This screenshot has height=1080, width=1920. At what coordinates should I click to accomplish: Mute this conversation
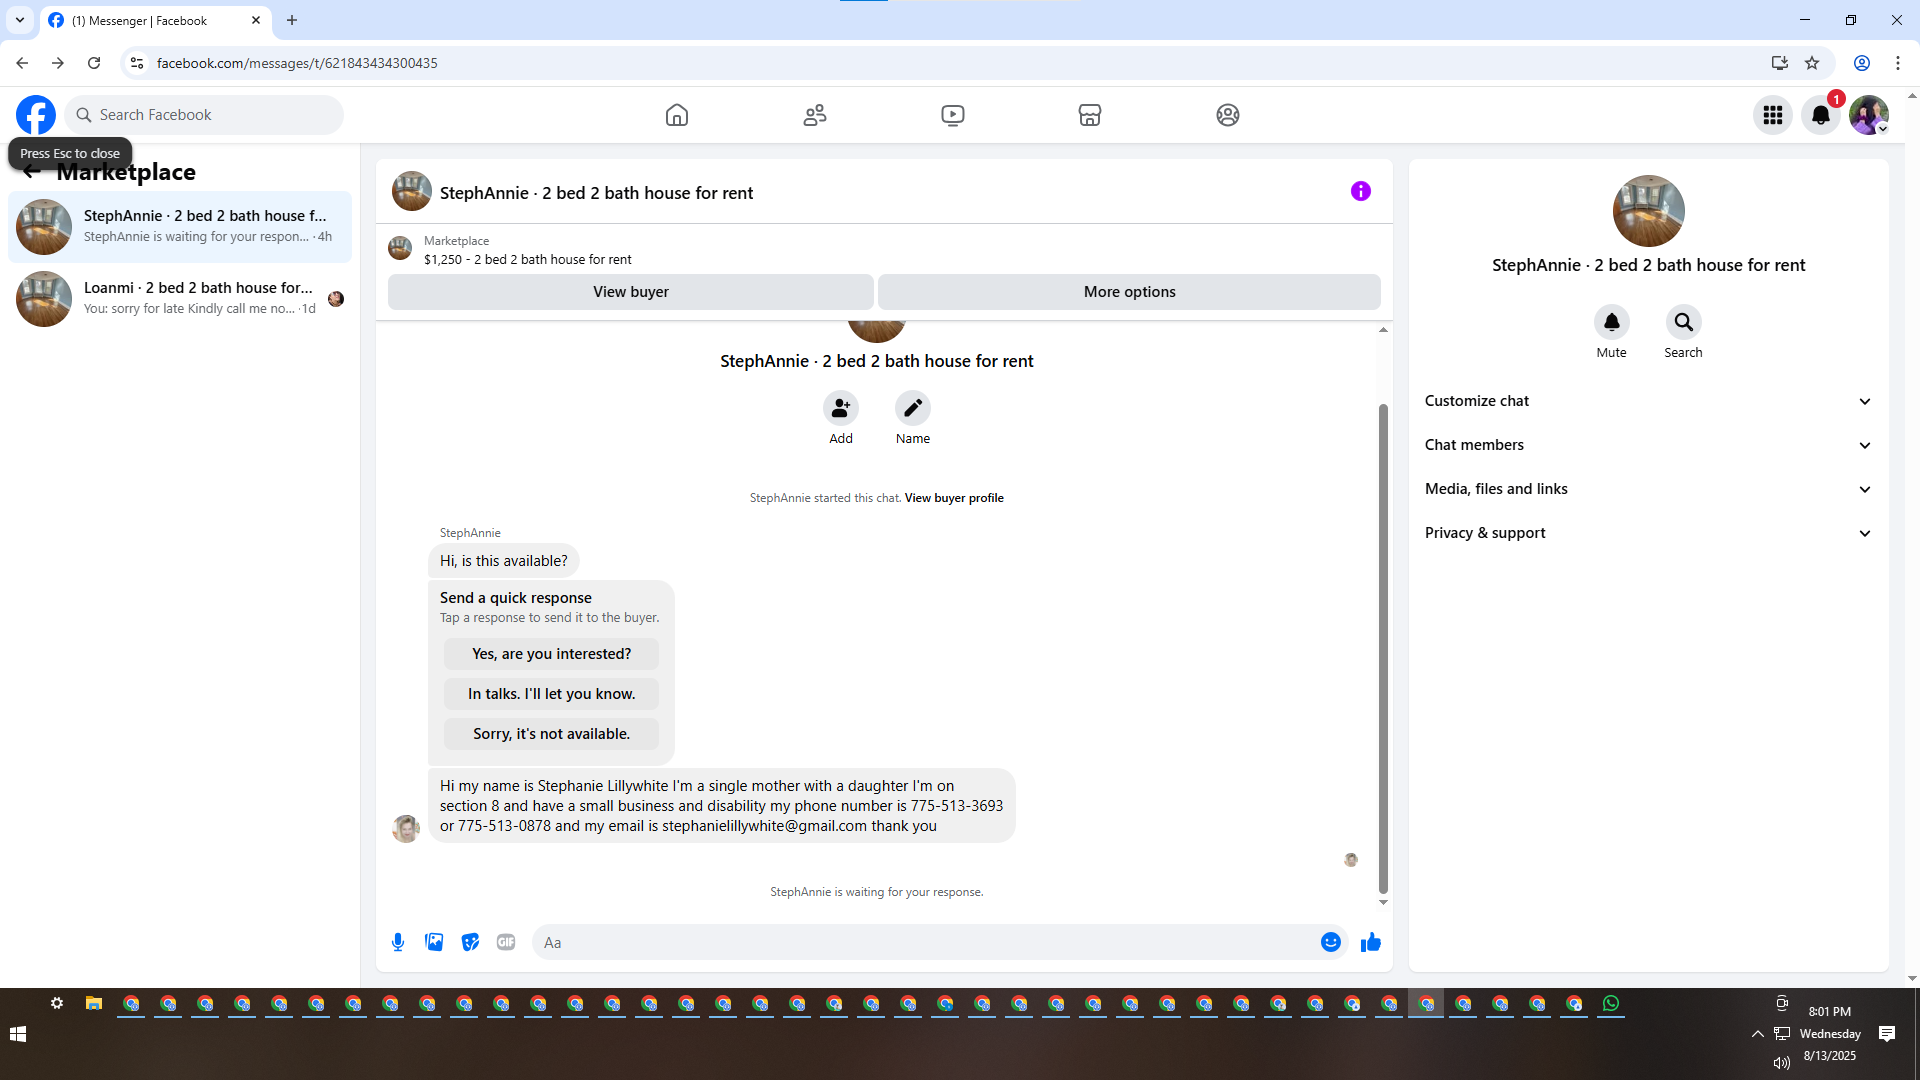pos(1611,322)
